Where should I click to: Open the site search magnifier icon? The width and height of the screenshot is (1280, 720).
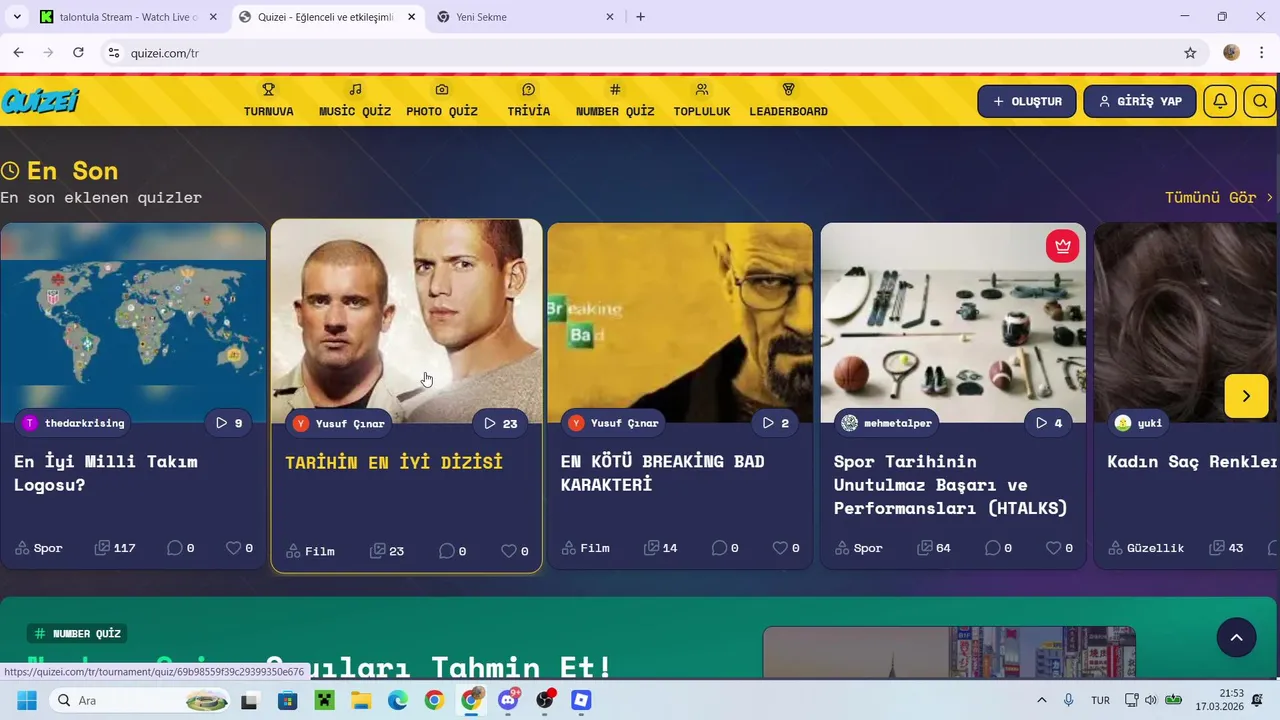tap(1260, 101)
